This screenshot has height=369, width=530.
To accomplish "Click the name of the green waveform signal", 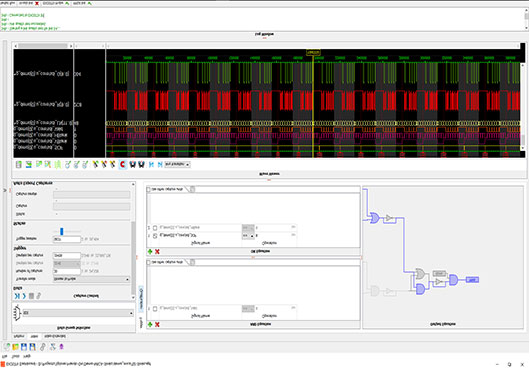I will point(42,74).
